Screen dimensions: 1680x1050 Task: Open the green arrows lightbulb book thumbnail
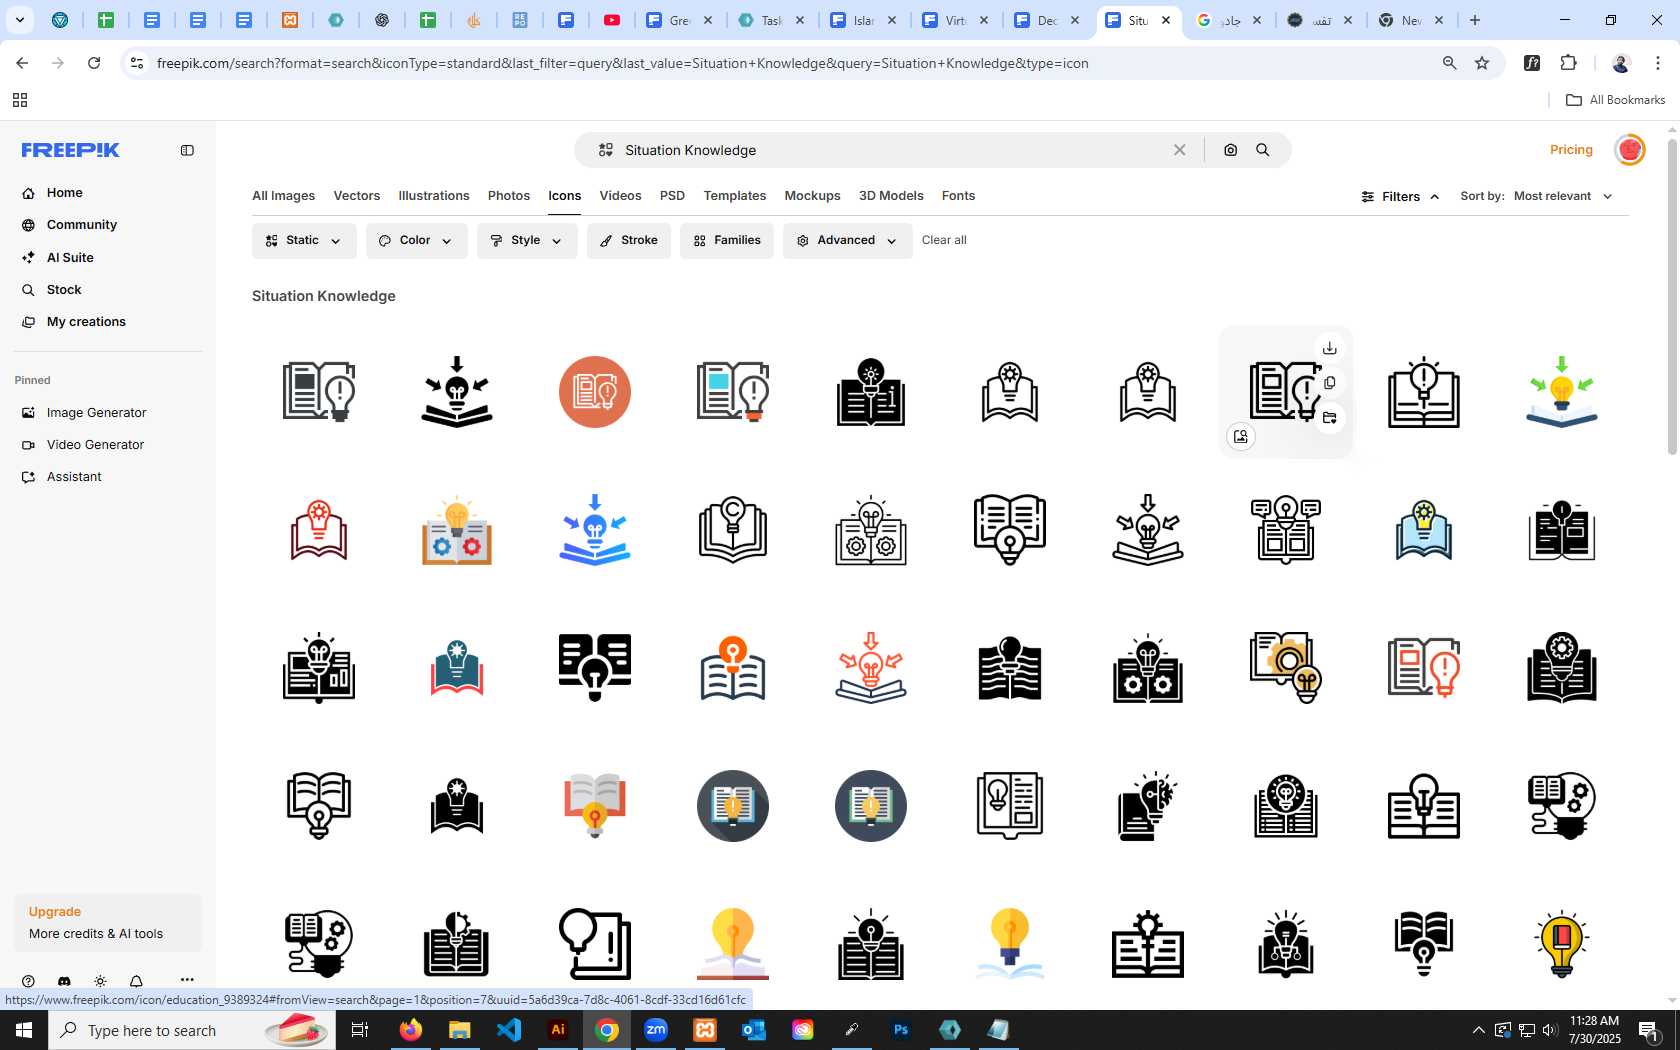(x=1562, y=392)
